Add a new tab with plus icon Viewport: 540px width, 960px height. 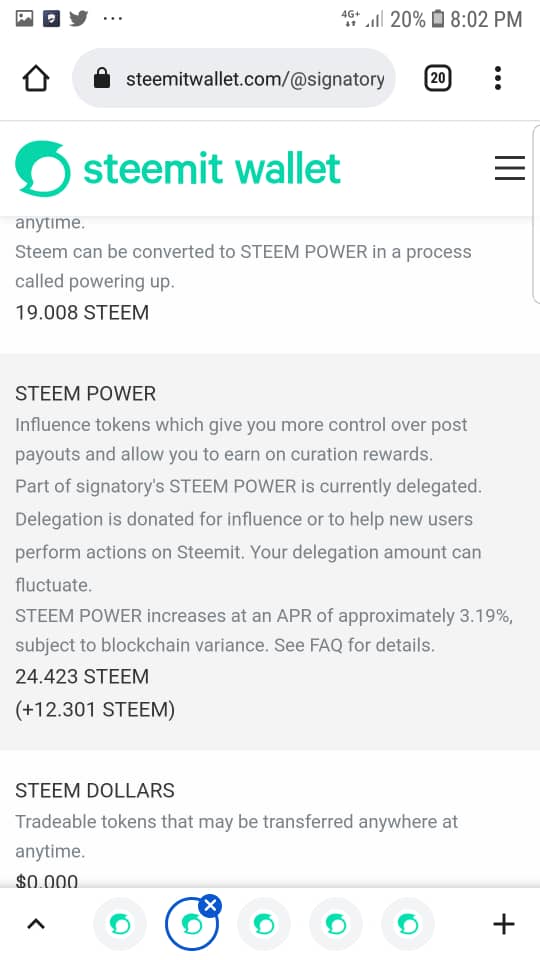pyautogui.click(x=504, y=924)
